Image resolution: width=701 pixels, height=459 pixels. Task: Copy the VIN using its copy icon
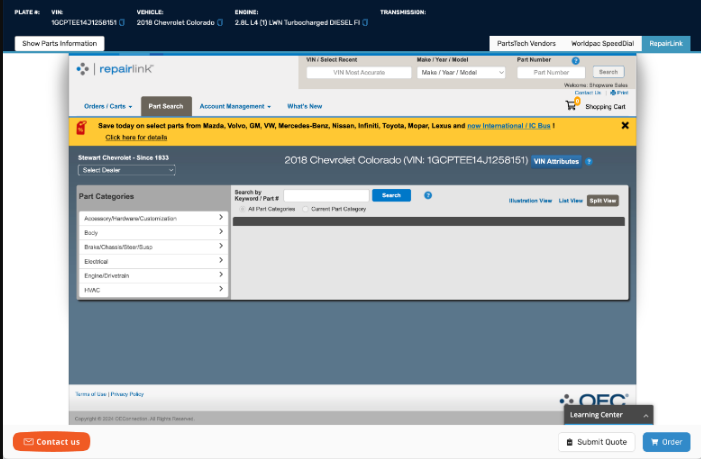(x=122, y=22)
